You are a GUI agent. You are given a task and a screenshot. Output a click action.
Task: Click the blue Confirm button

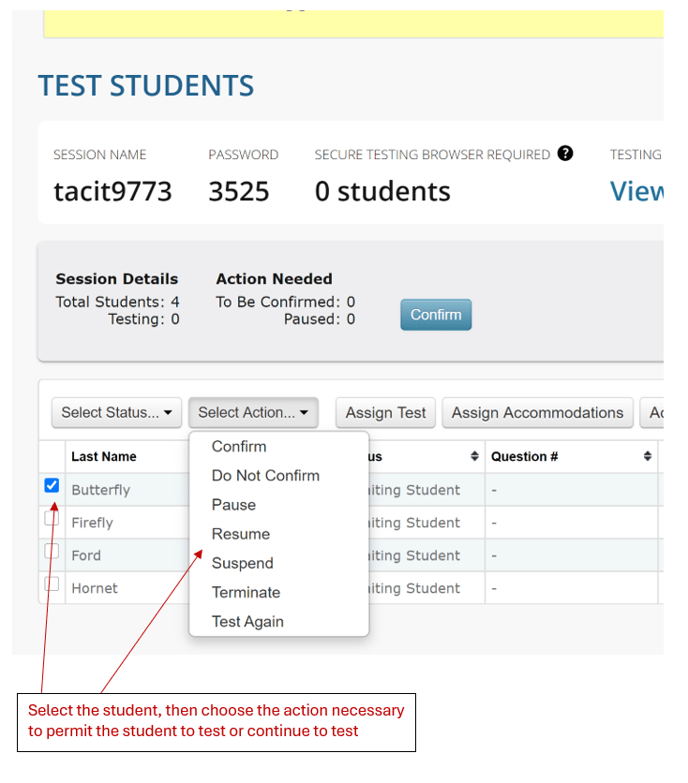pos(436,315)
